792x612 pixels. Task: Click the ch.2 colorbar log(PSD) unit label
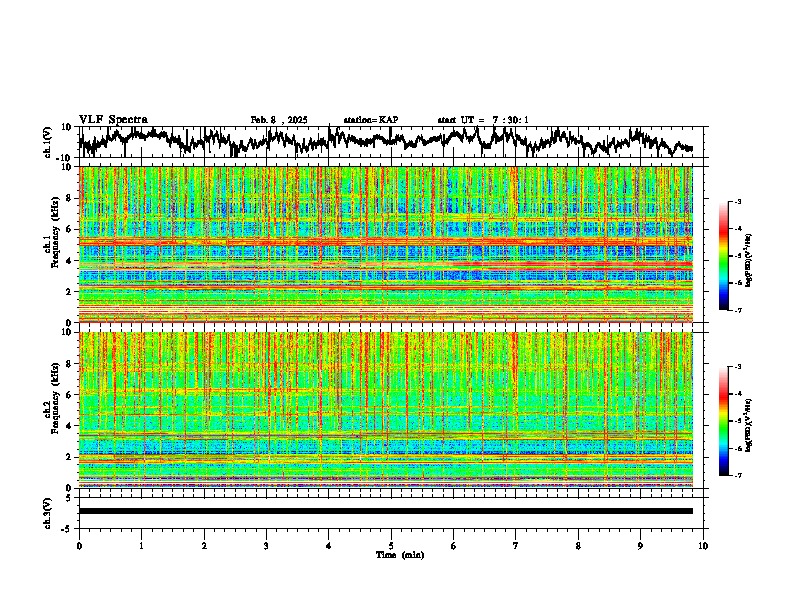click(x=748, y=426)
